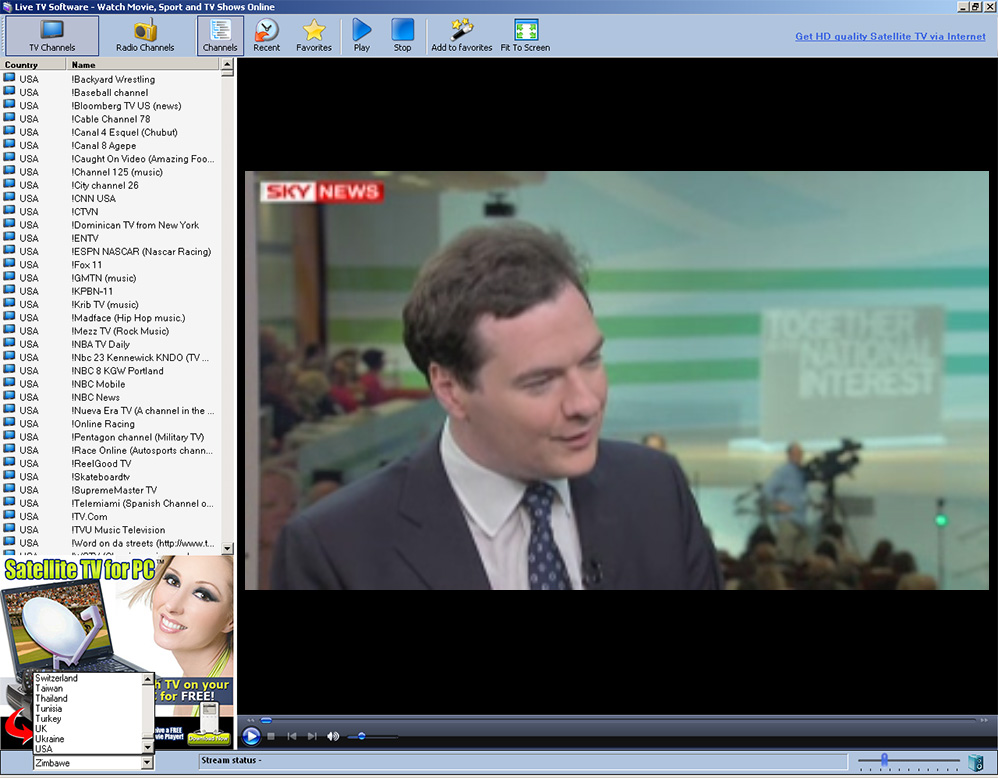Click TV icon beside !Backyard Wrestling
This screenshot has width=998, height=778.
click(10, 78)
